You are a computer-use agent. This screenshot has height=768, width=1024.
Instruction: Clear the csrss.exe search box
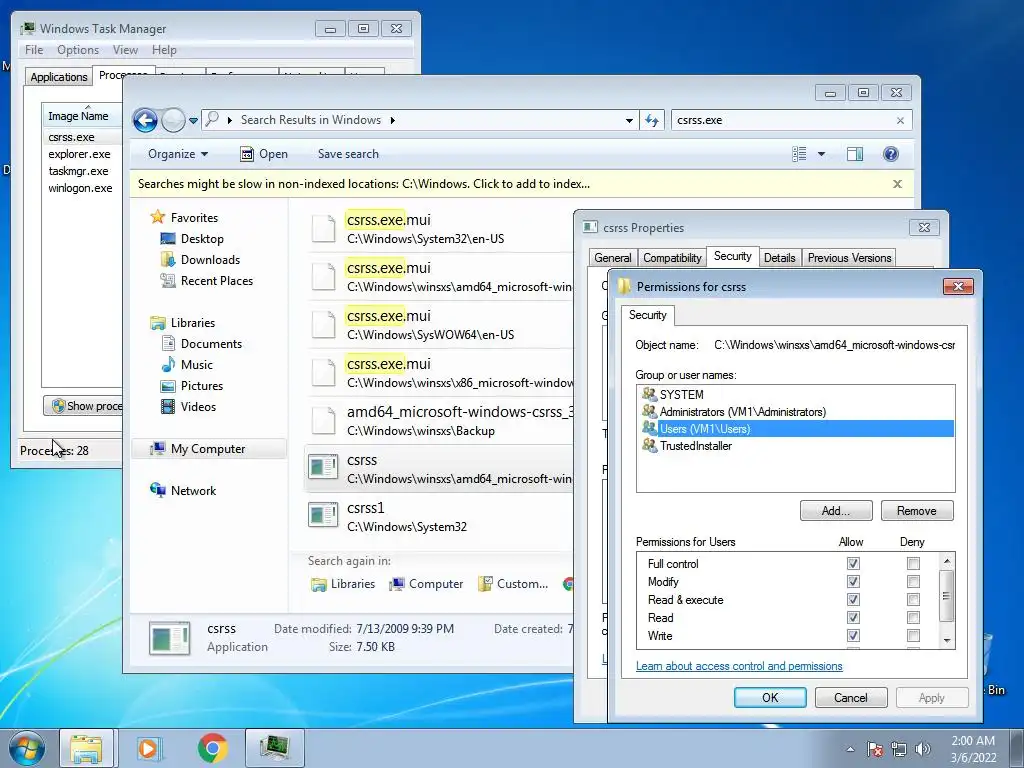tap(900, 121)
